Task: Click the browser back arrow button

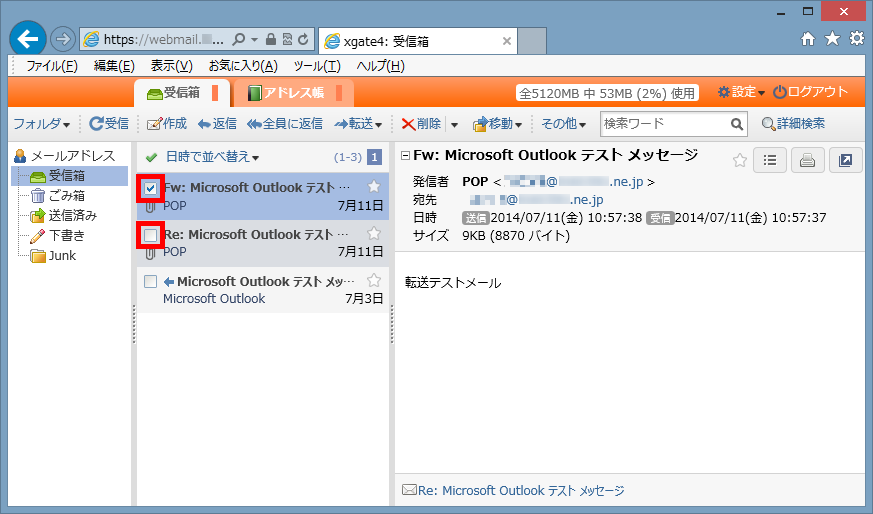Action: [x=28, y=40]
